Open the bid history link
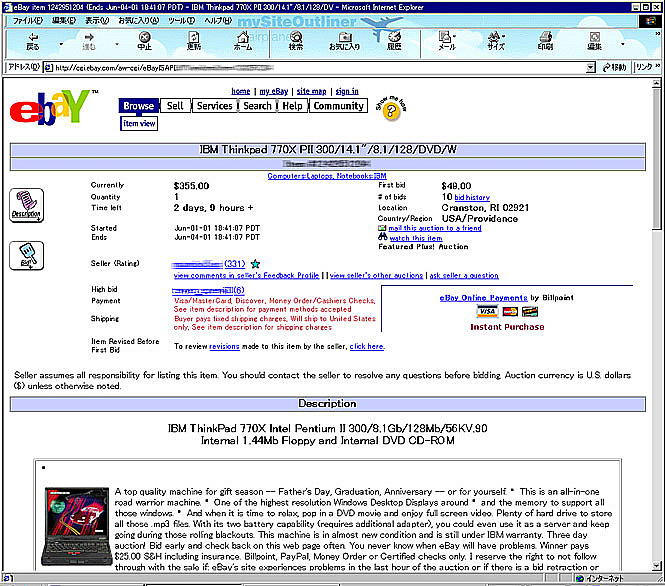The image size is (665, 586). [x=472, y=197]
